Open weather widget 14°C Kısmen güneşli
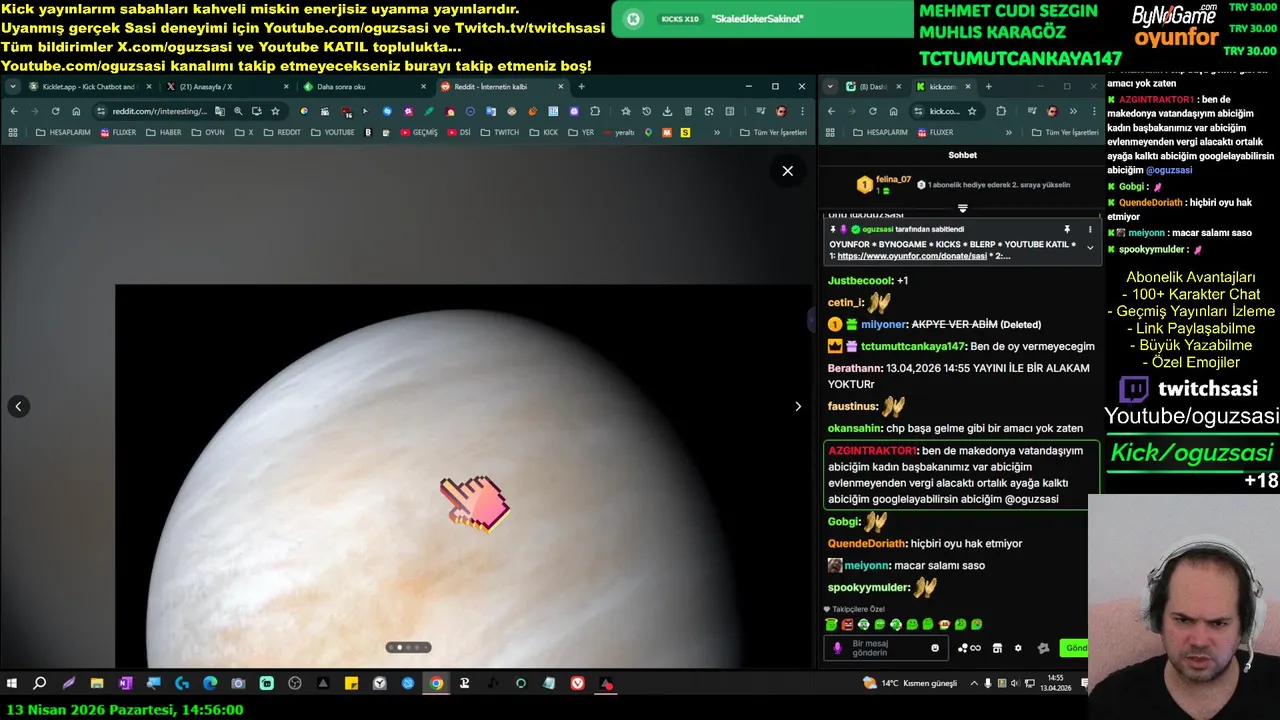 pyautogui.click(x=910, y=684)
